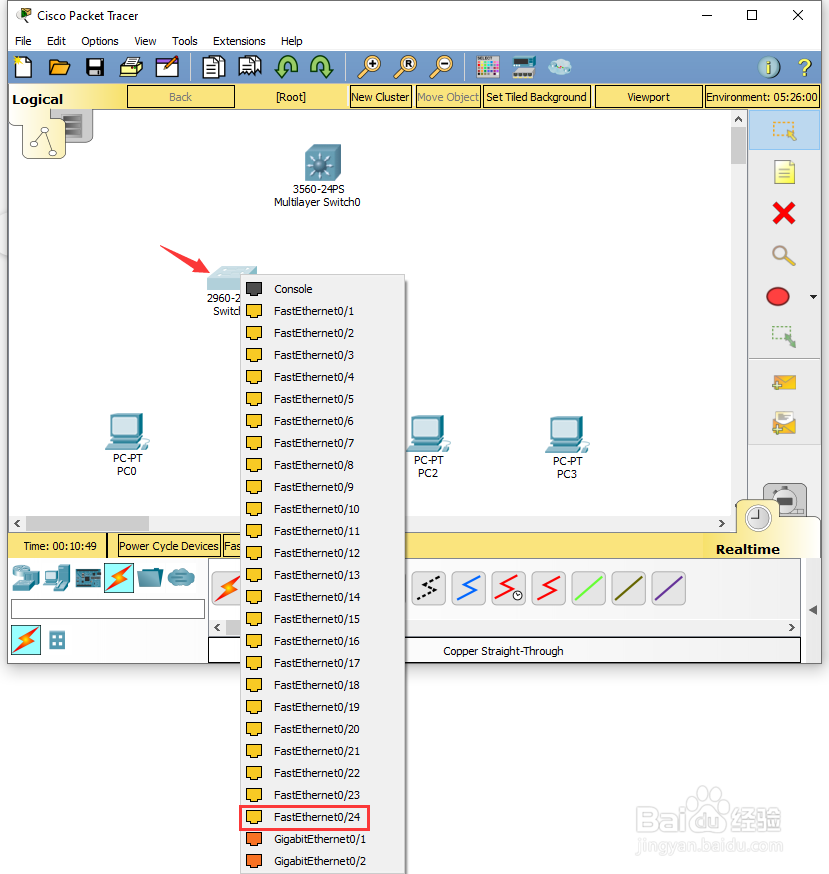Select the Console port entry
This screenshot has height=874, width=829.
pyautogui.click(x=323, y=289)
